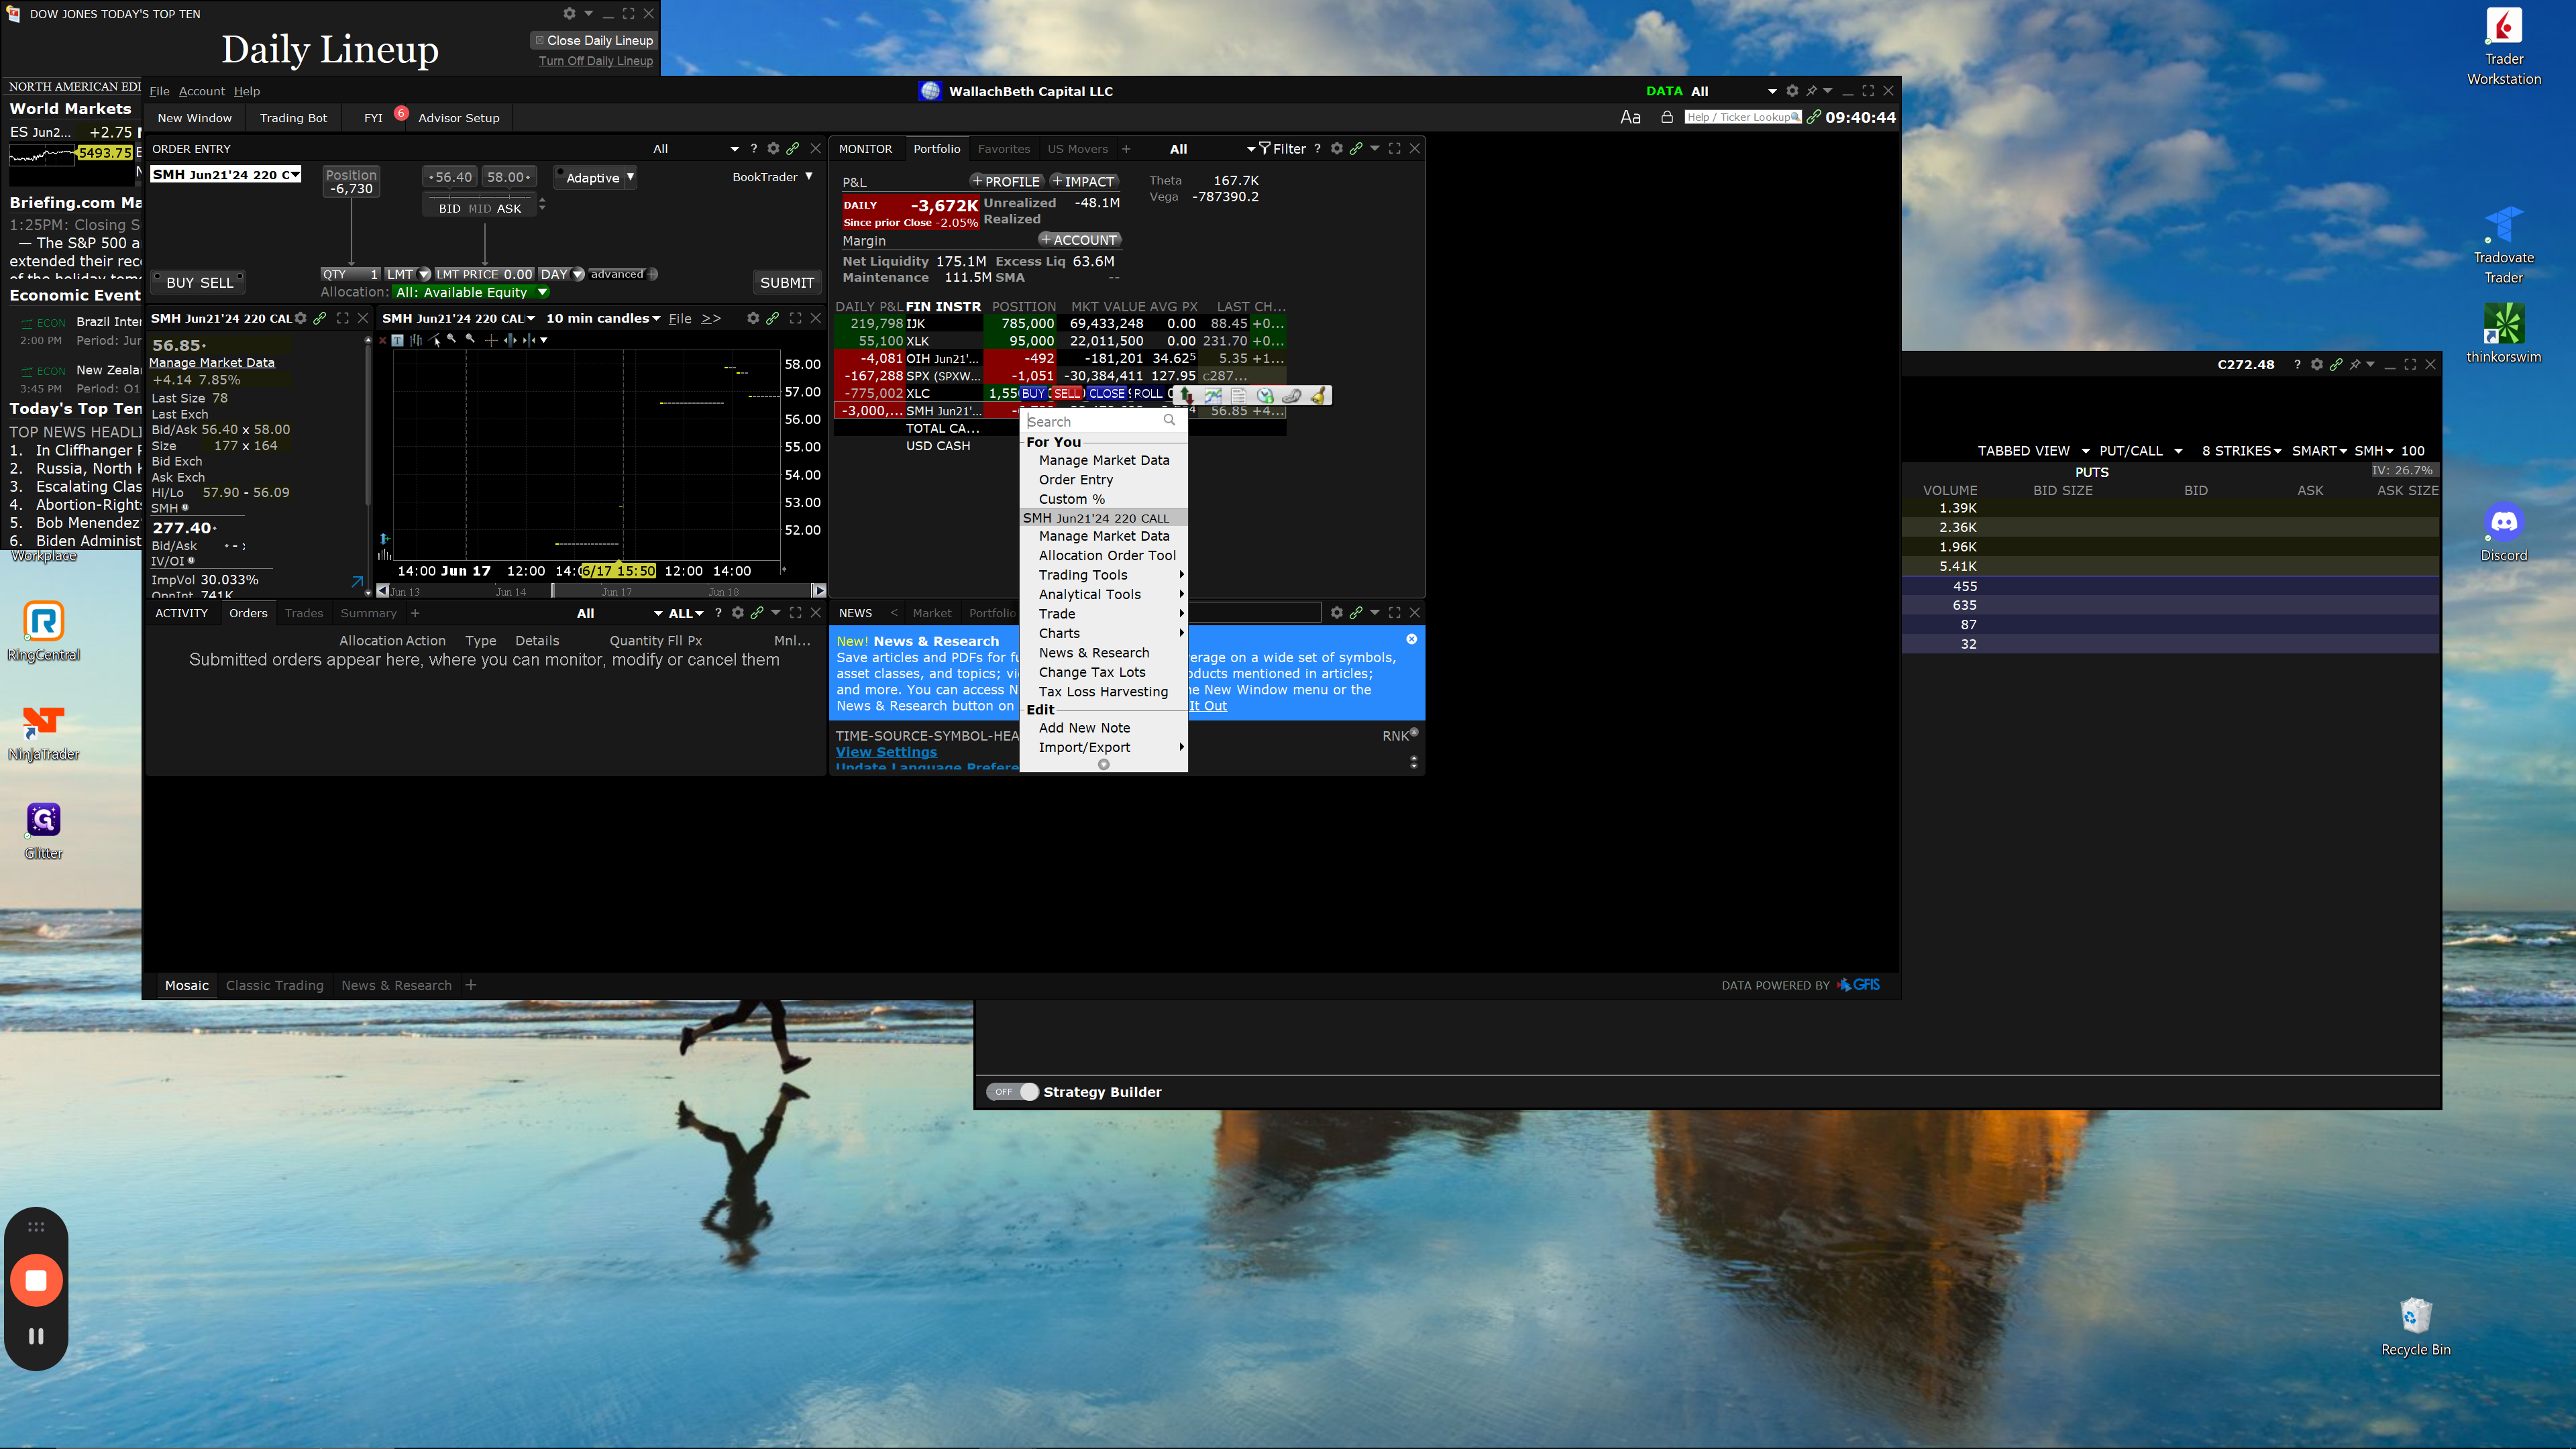Viewport: 2576px width, 1449px height.
Task: Click the Trading Bot button
Action: [293, 118]
